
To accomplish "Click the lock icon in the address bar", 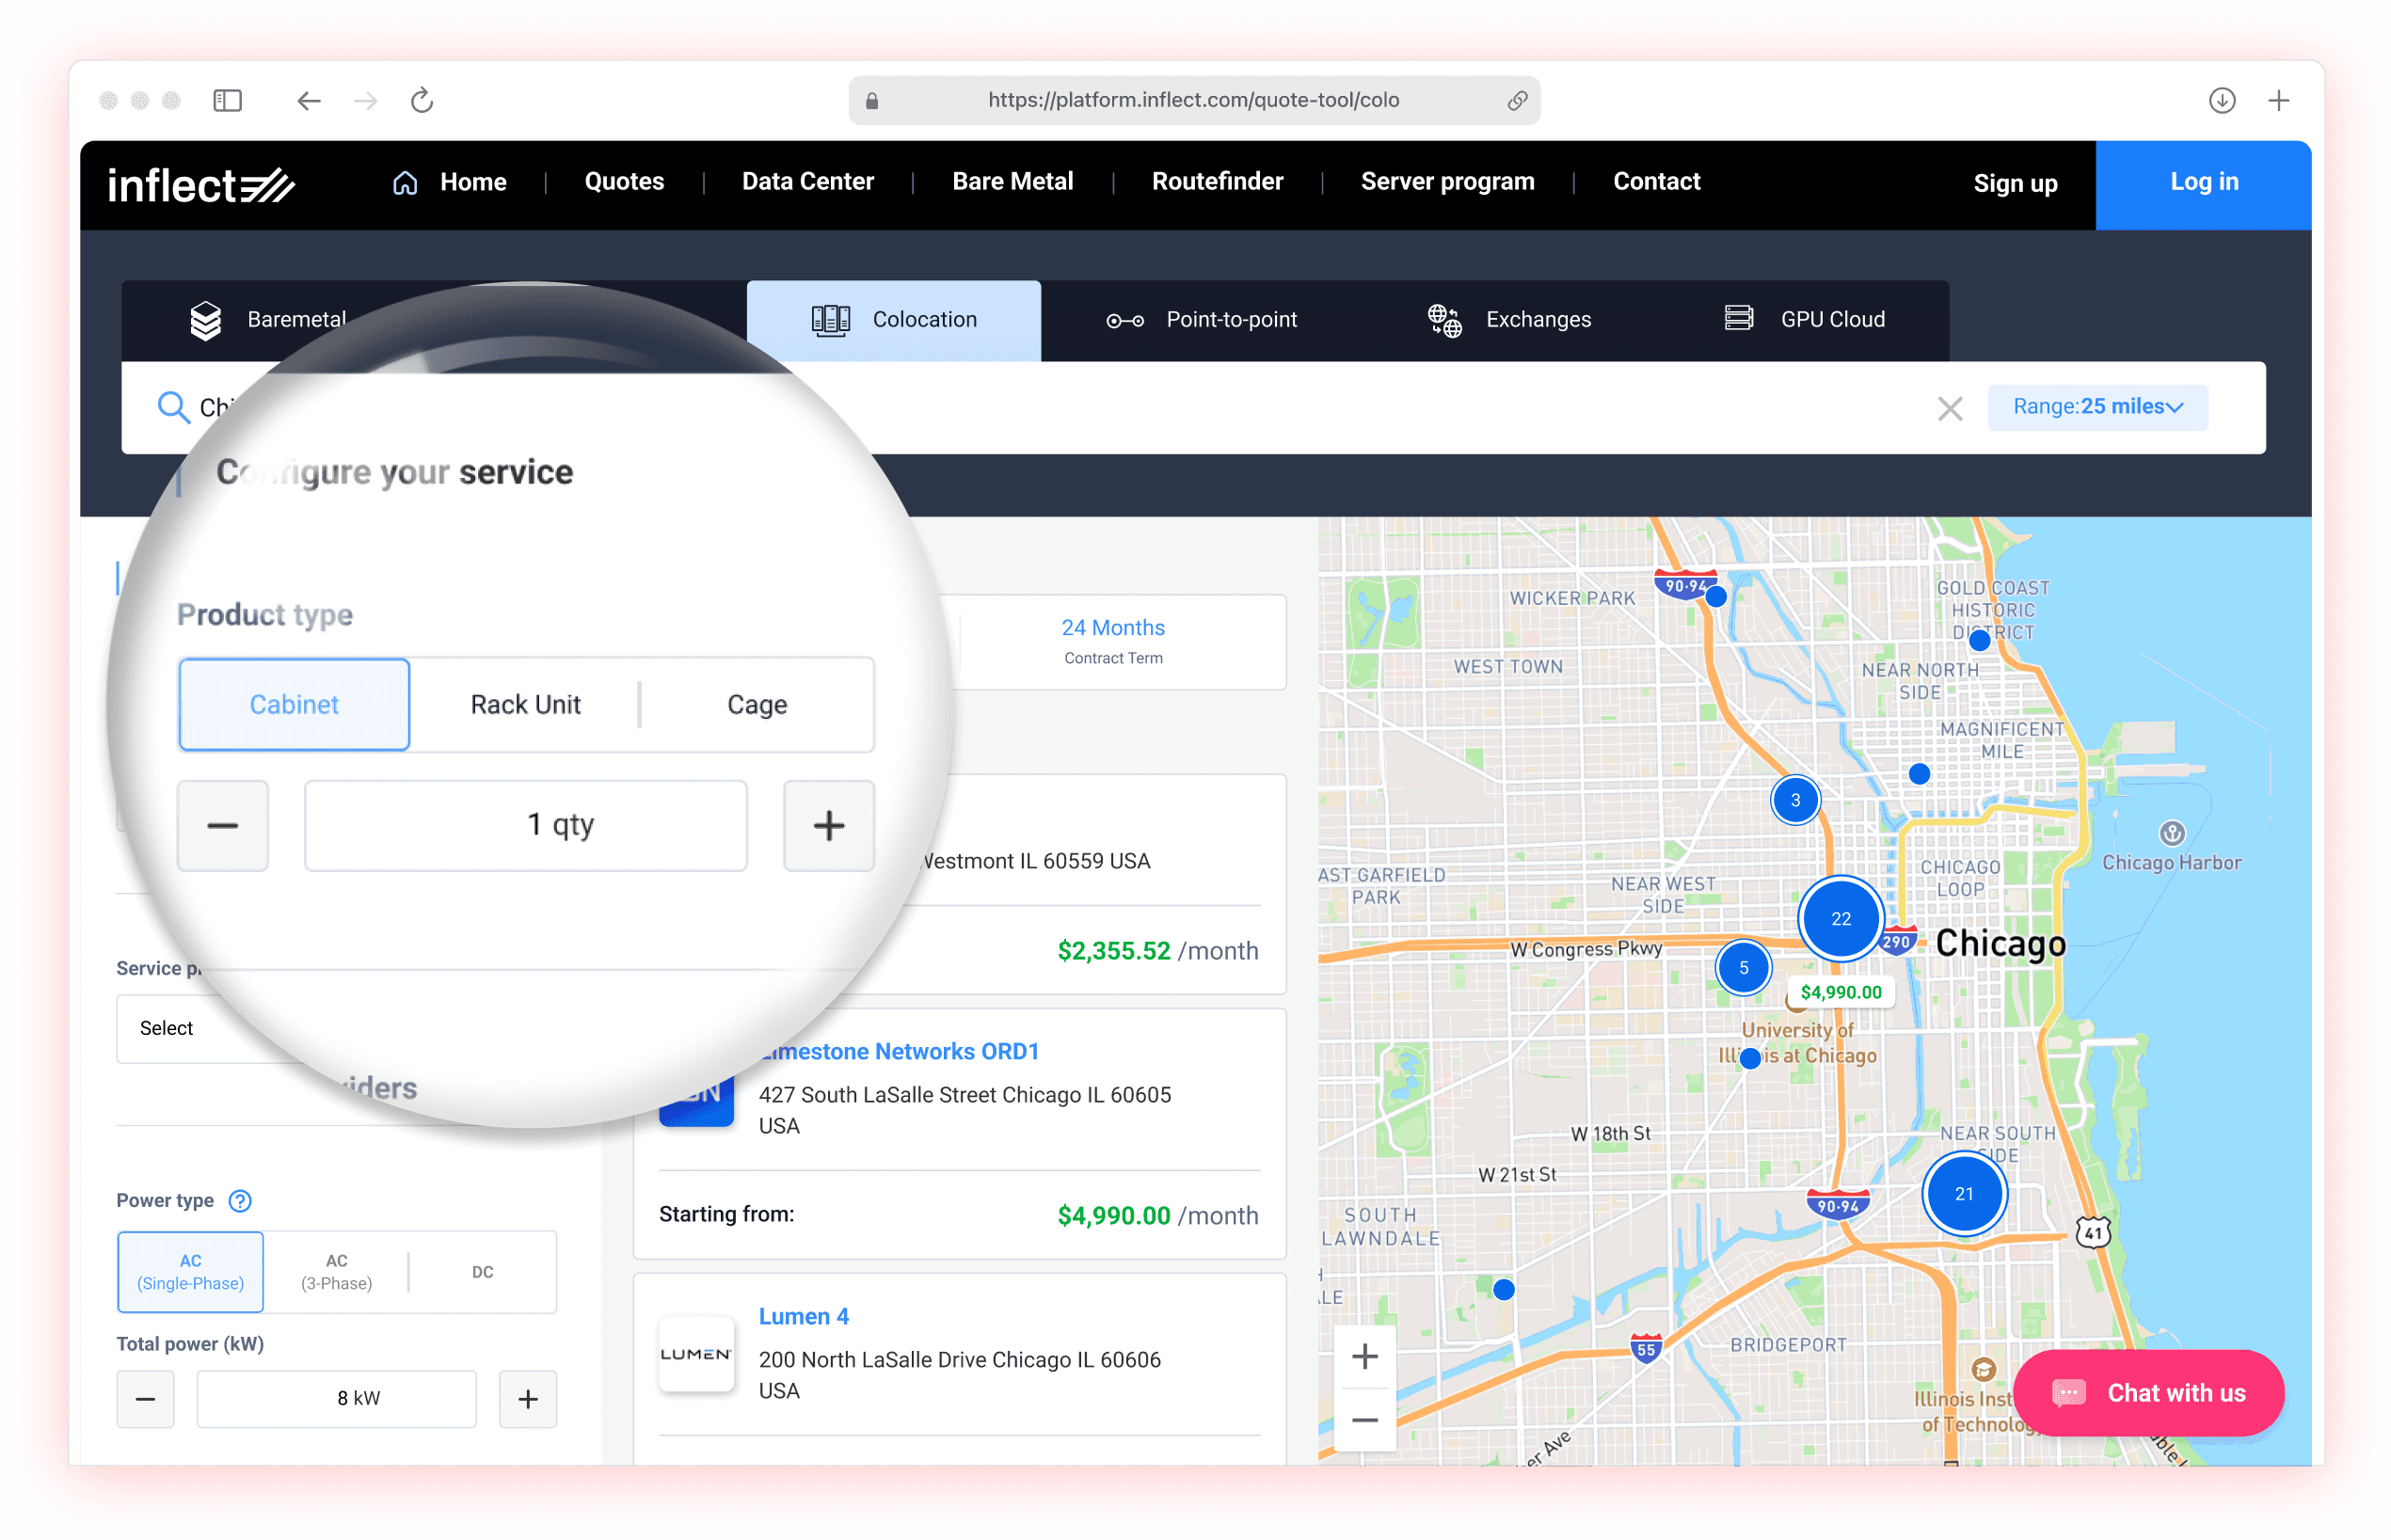I will tap(872, 100).
